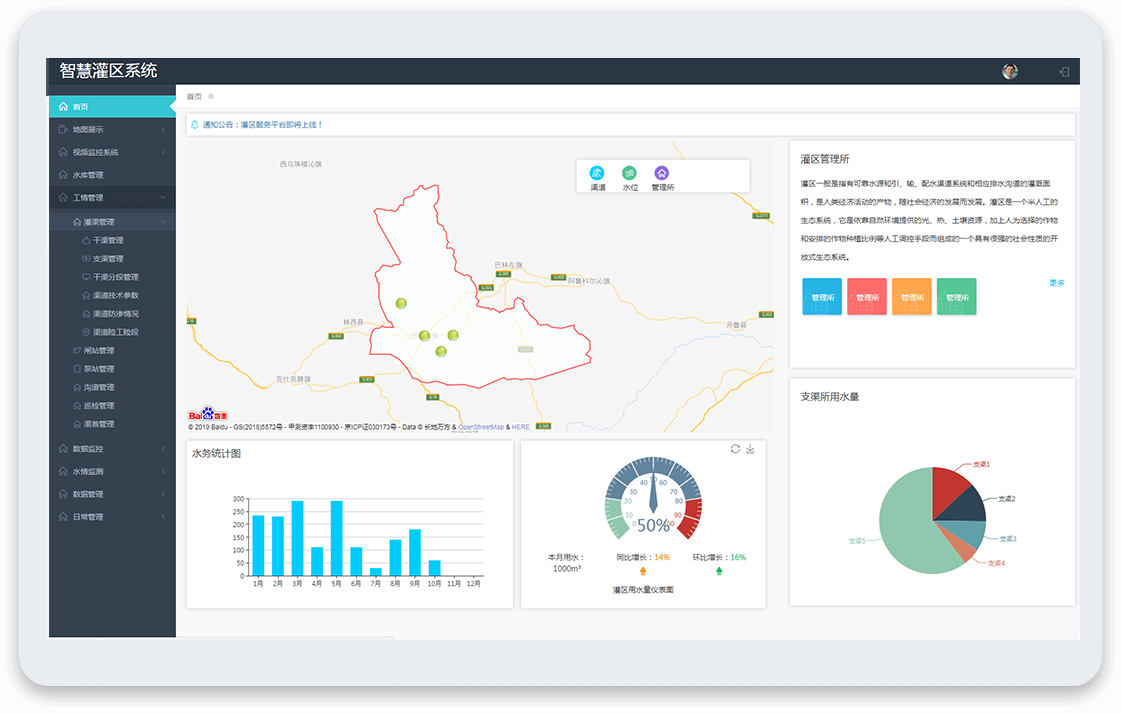Click the orange 管理所 tile

click(911, 297)
